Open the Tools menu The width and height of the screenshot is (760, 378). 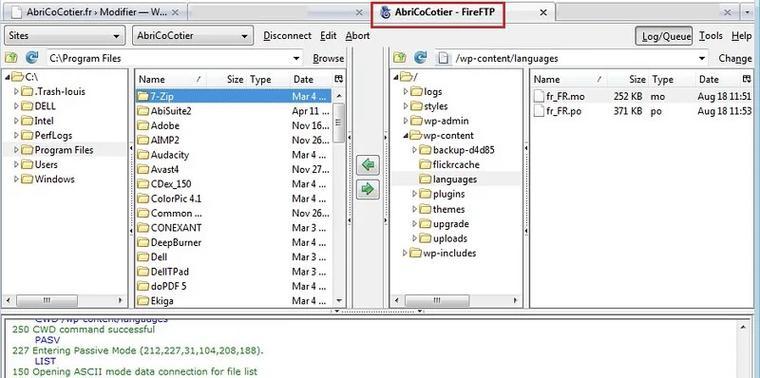(x=711, y=36)
